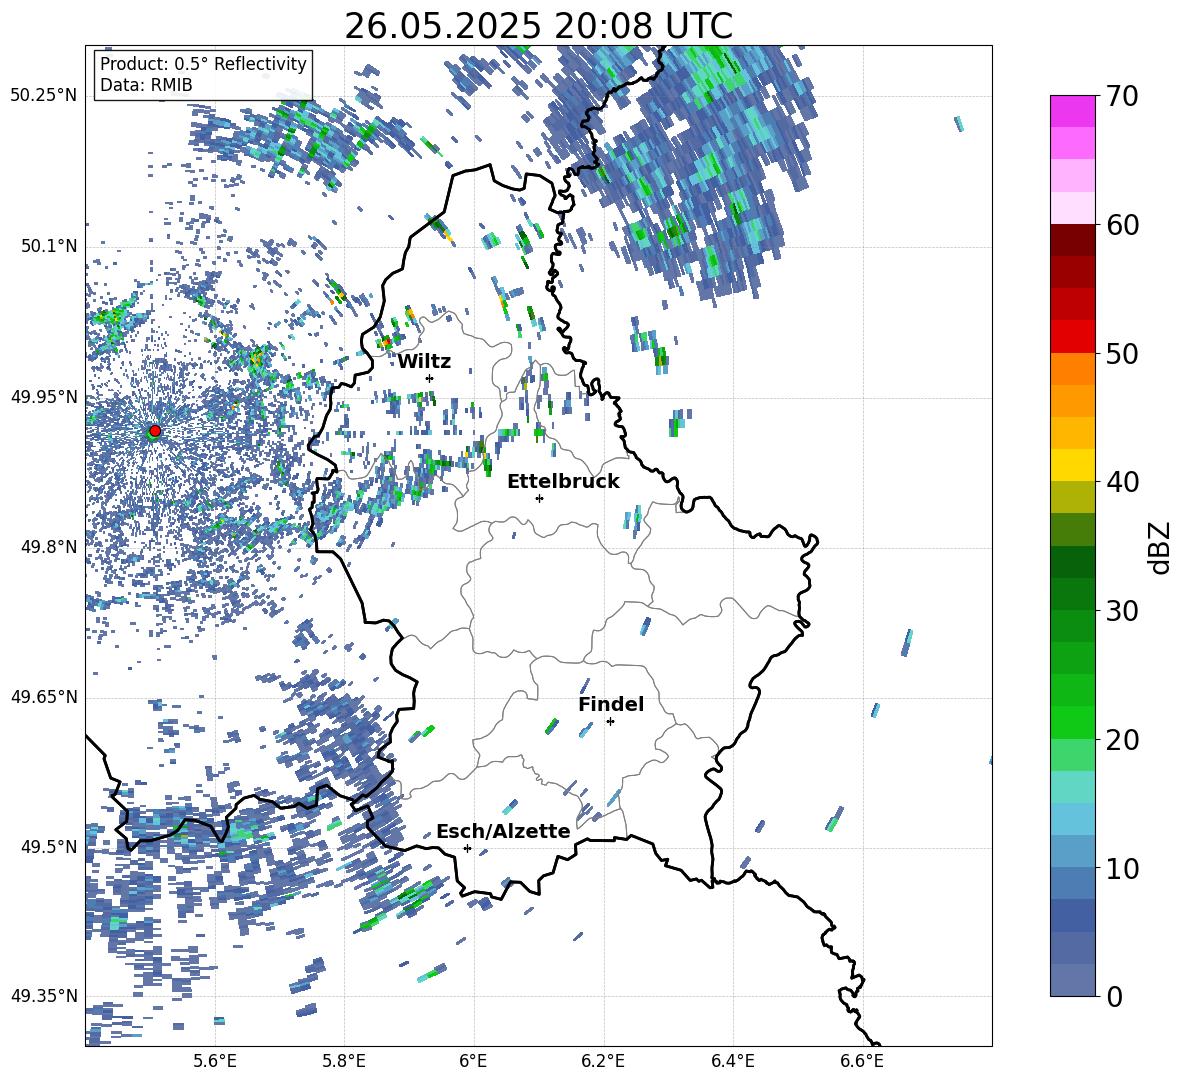Click the 5.8°E longitude label
Viewport: 1184px width, 1081px height.
coord(344,1062)
